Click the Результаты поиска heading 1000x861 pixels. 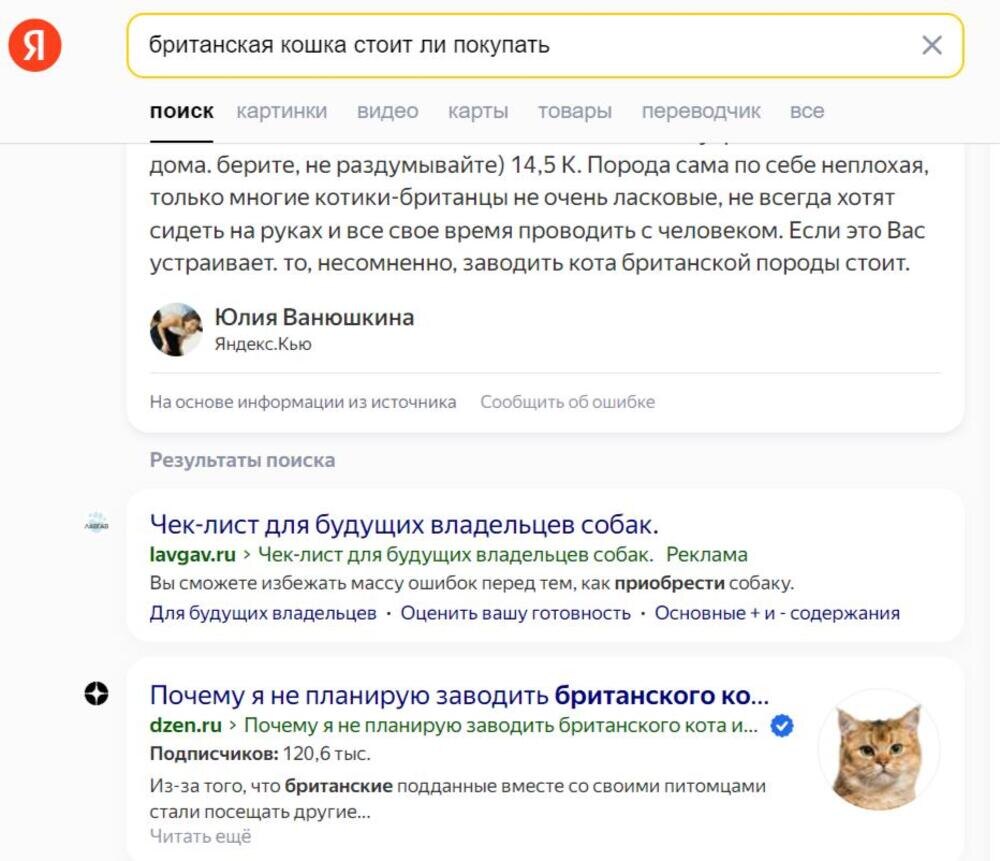coord(242,460)
